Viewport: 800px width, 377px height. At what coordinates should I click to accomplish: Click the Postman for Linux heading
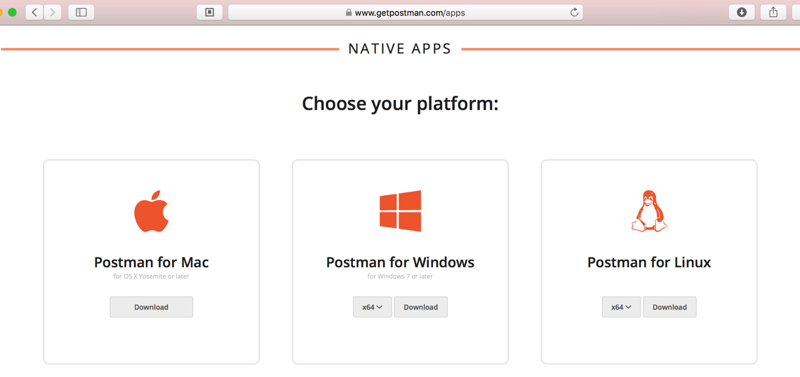tap(649, 262)
